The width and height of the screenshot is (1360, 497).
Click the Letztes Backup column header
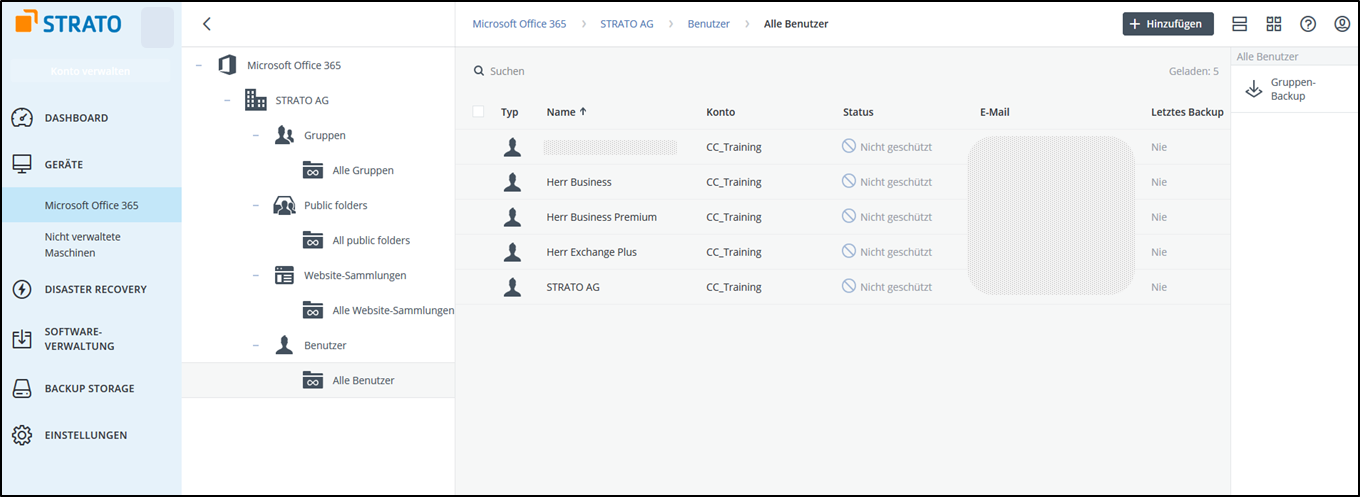pos(1187,112)
